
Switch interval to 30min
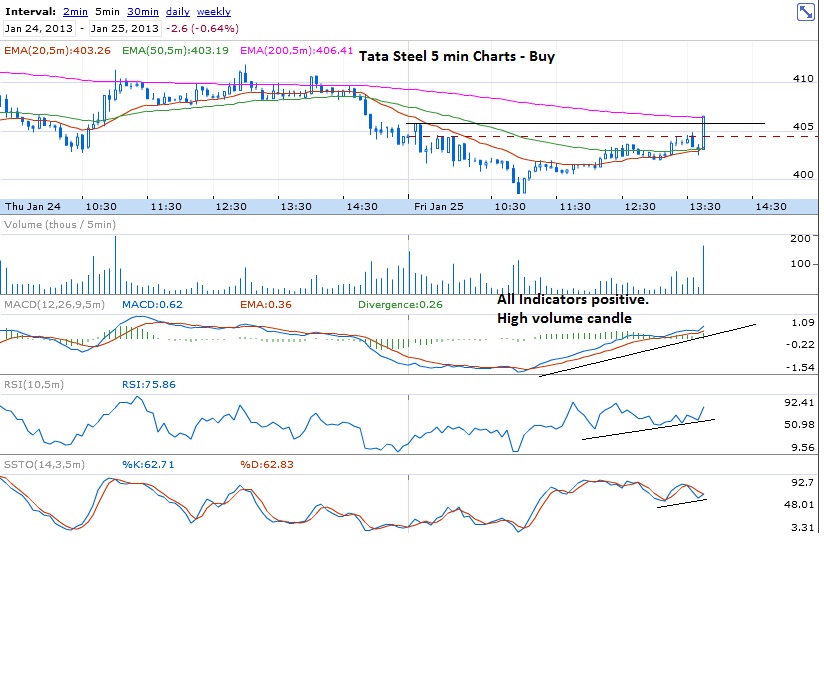click(x=142, y=12)
